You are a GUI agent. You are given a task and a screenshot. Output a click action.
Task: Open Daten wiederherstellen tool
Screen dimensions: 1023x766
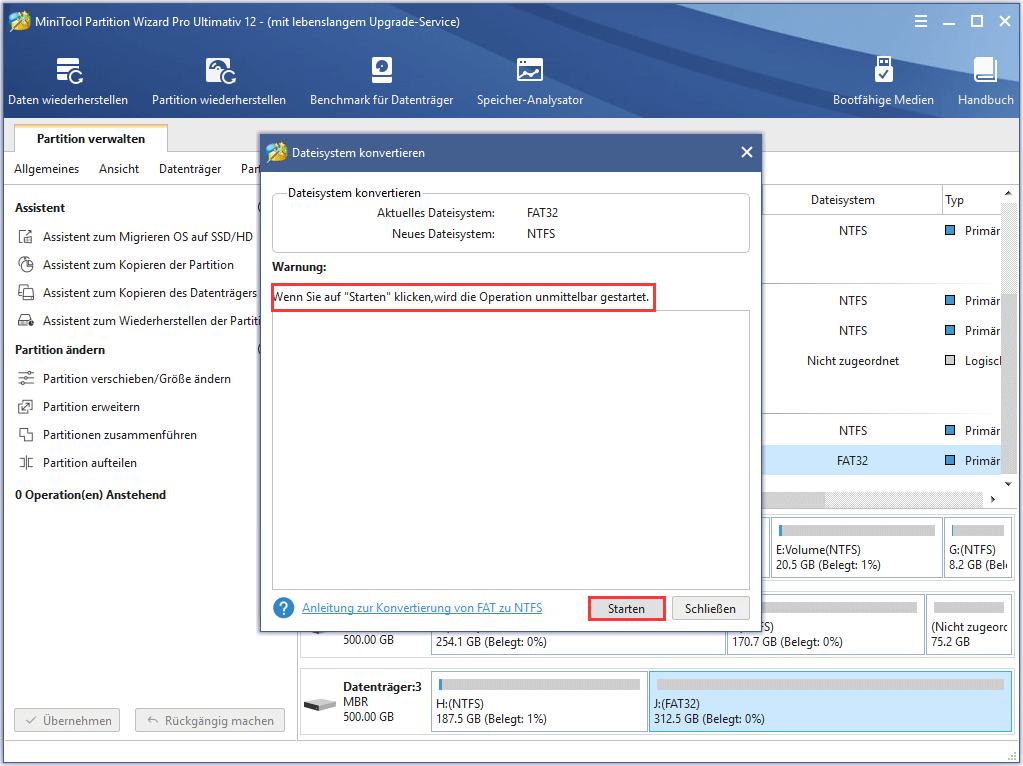pyautogui.click(x=68, y=81)
